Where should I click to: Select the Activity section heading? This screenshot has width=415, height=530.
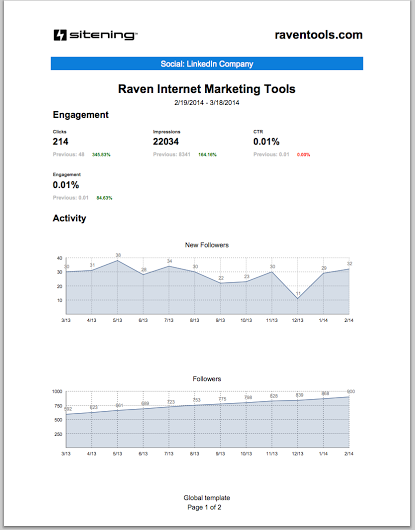point(69,218)
